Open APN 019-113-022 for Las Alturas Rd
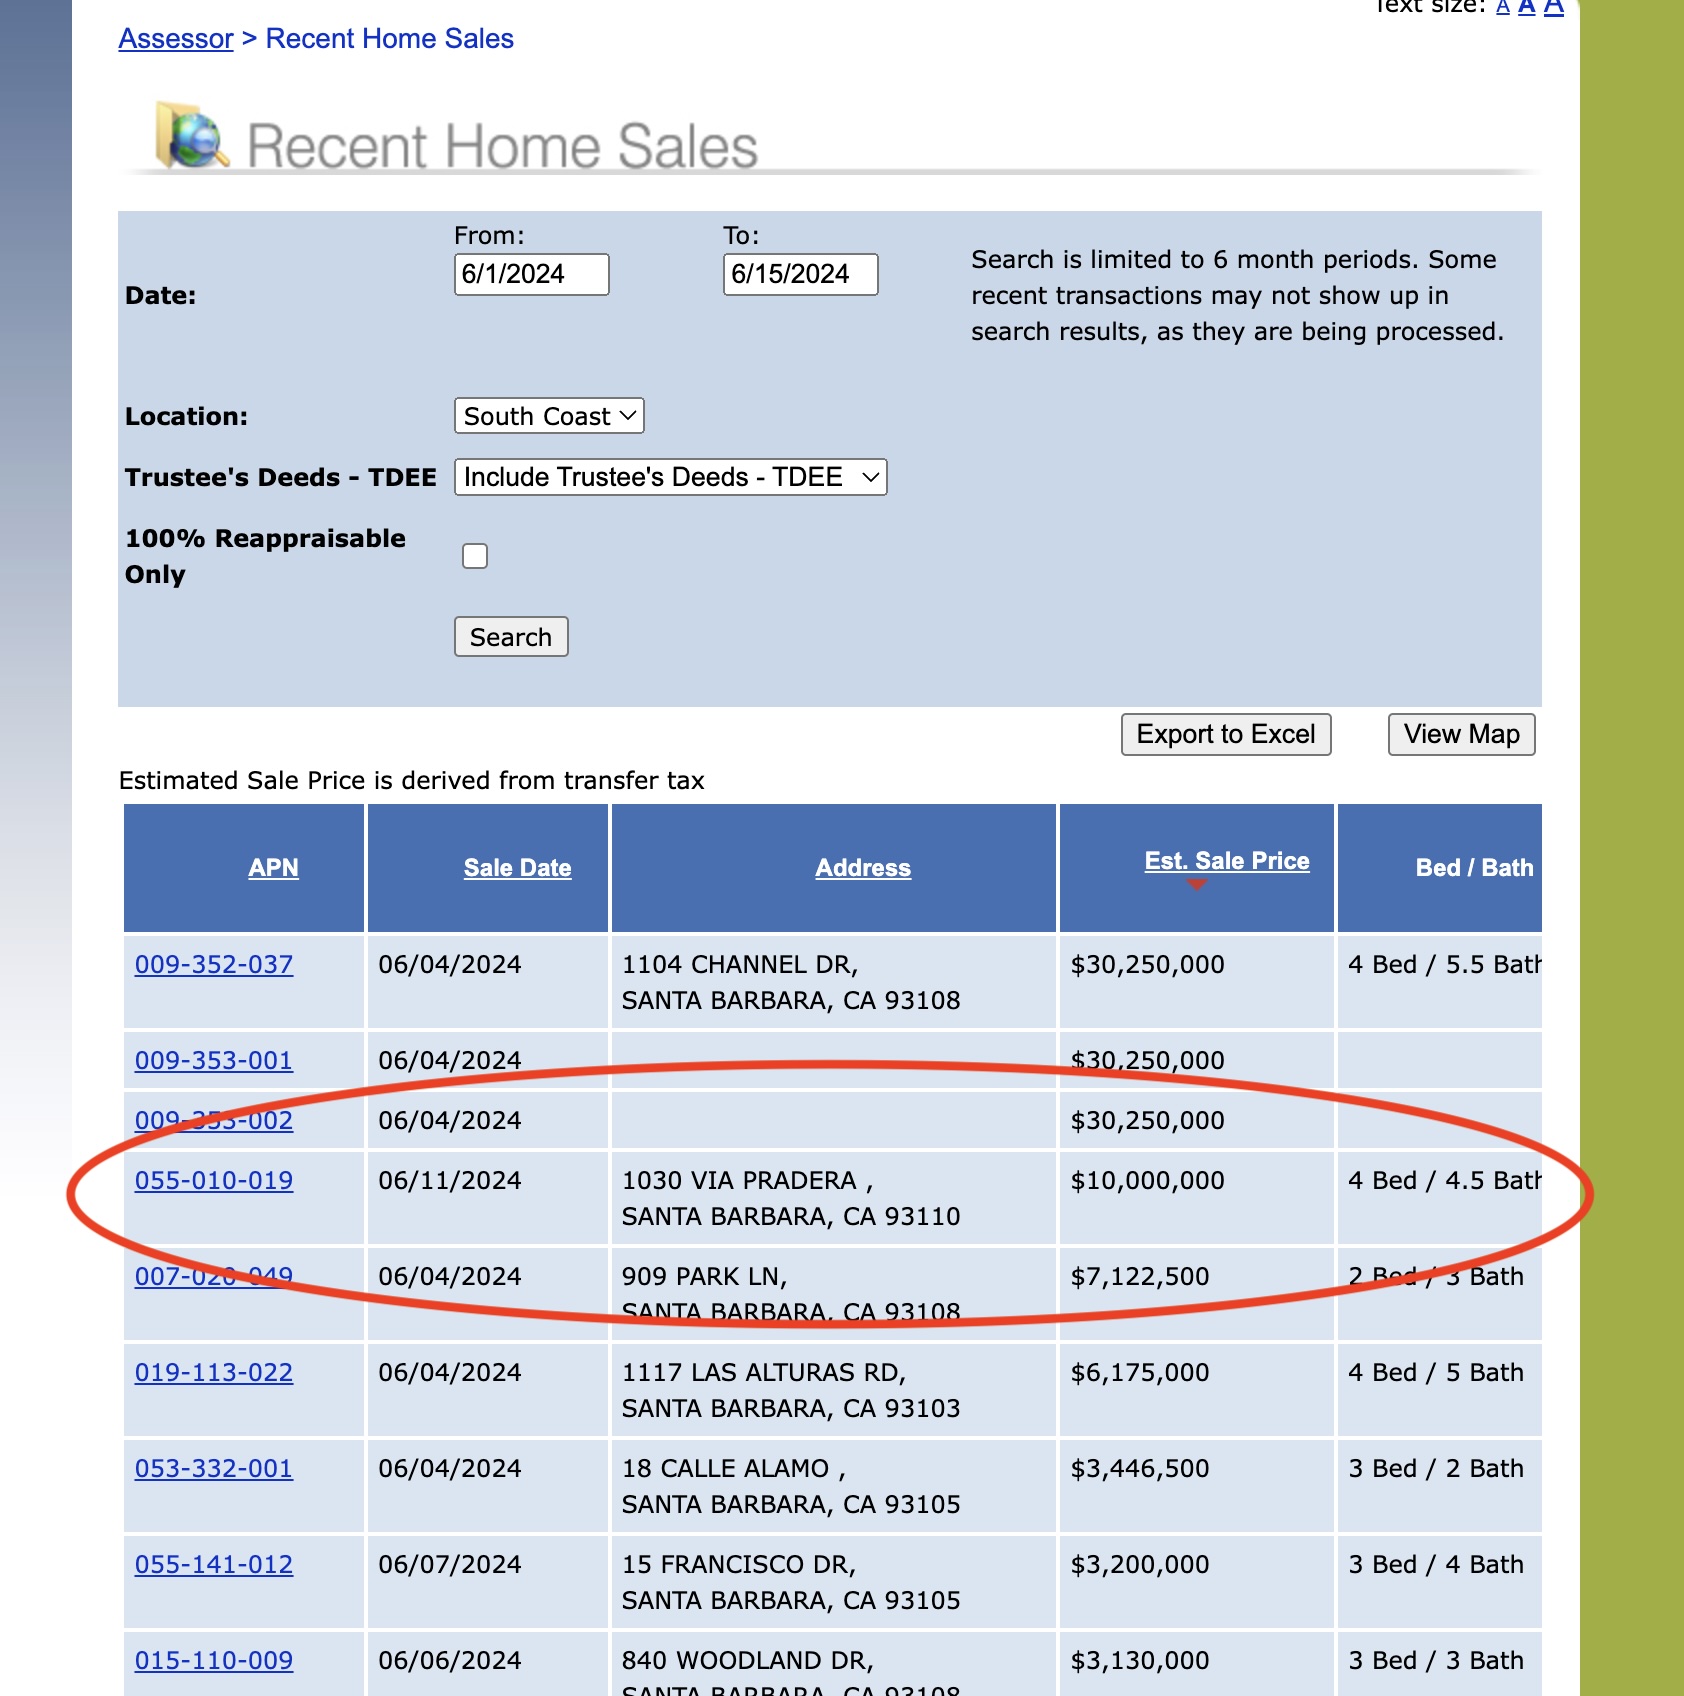Screen dimensions: 1684x1696 pyautogui.click(x=214, y=1373)
